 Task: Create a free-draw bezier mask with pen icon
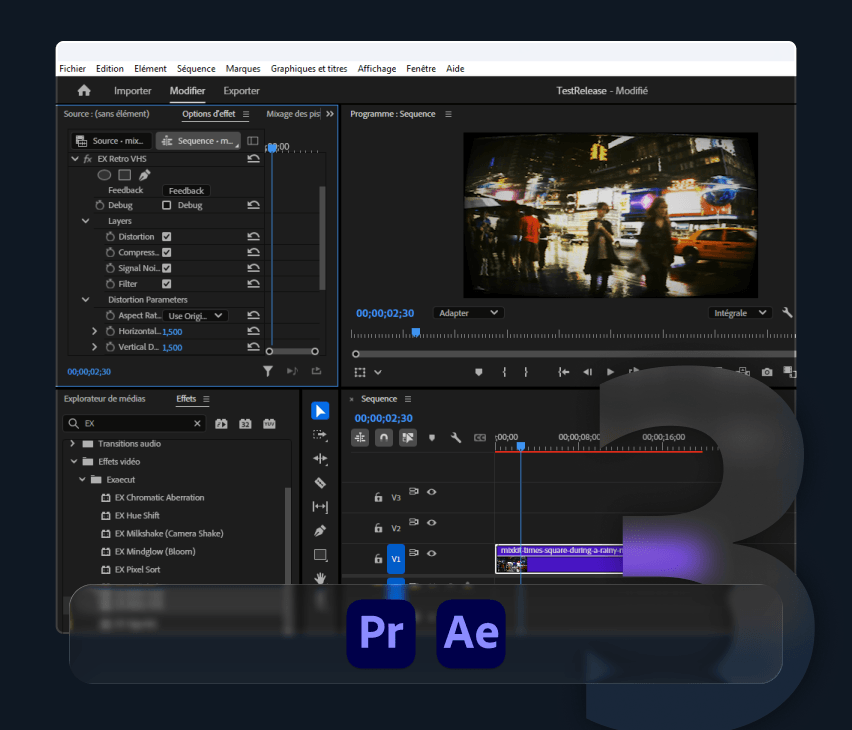point(145,175)
